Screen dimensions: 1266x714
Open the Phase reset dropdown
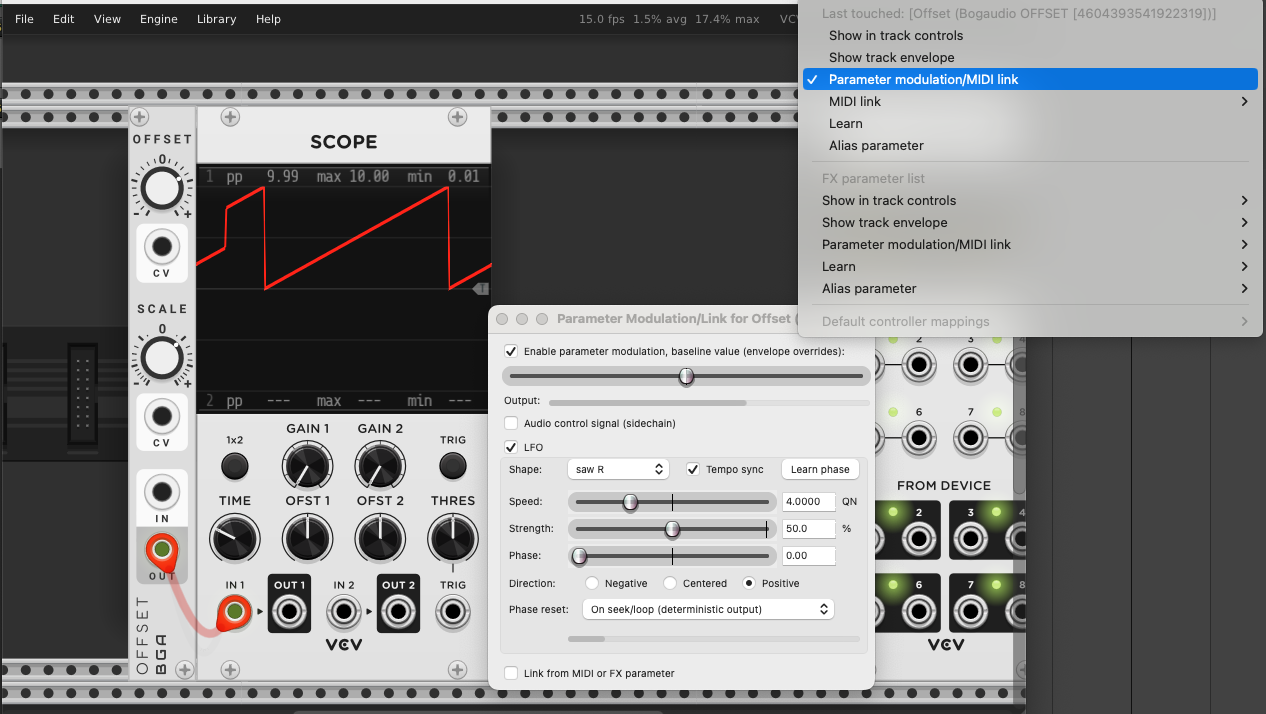[708, 609]
